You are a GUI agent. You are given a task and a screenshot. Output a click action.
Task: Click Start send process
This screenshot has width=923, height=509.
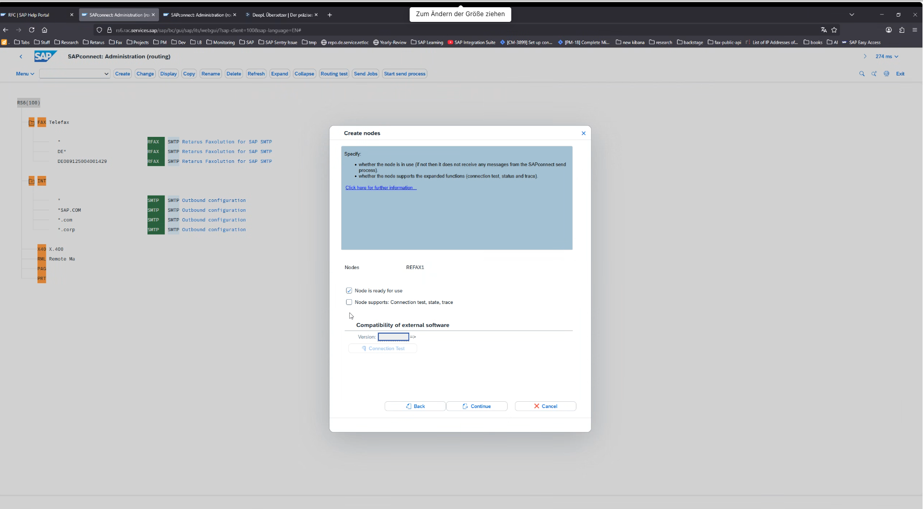click(404, 74)
